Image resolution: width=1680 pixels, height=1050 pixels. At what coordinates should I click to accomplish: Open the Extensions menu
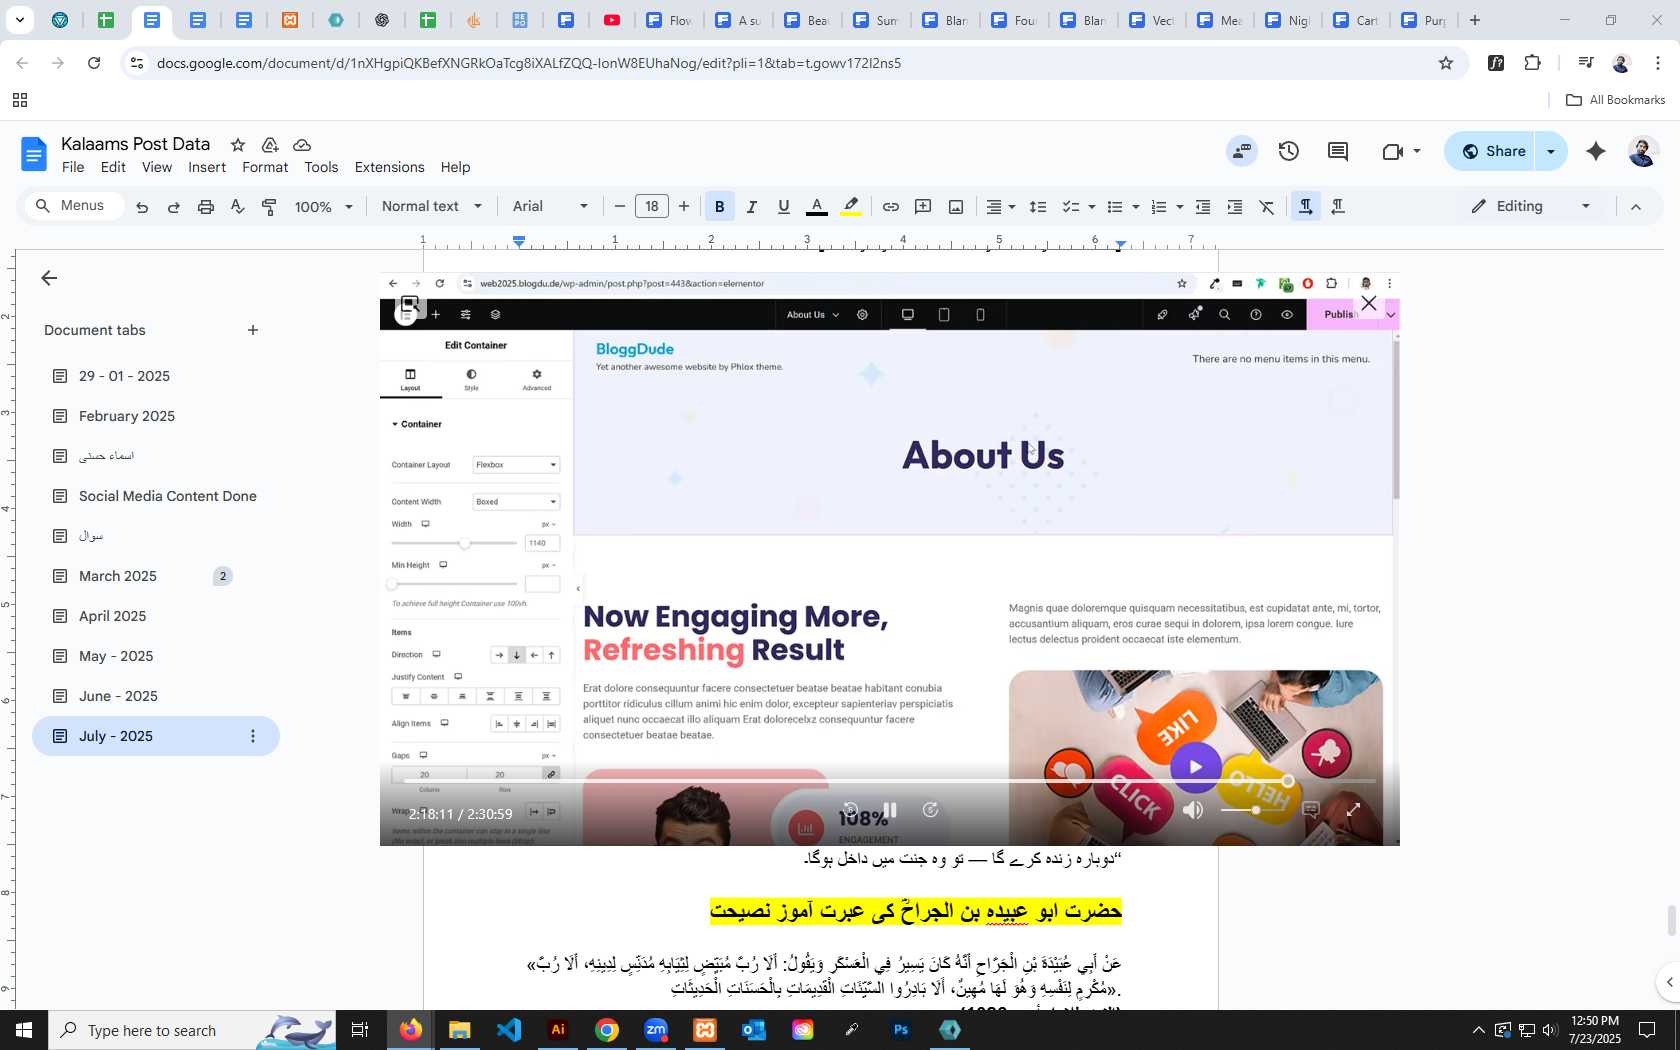tap(389, 167)
